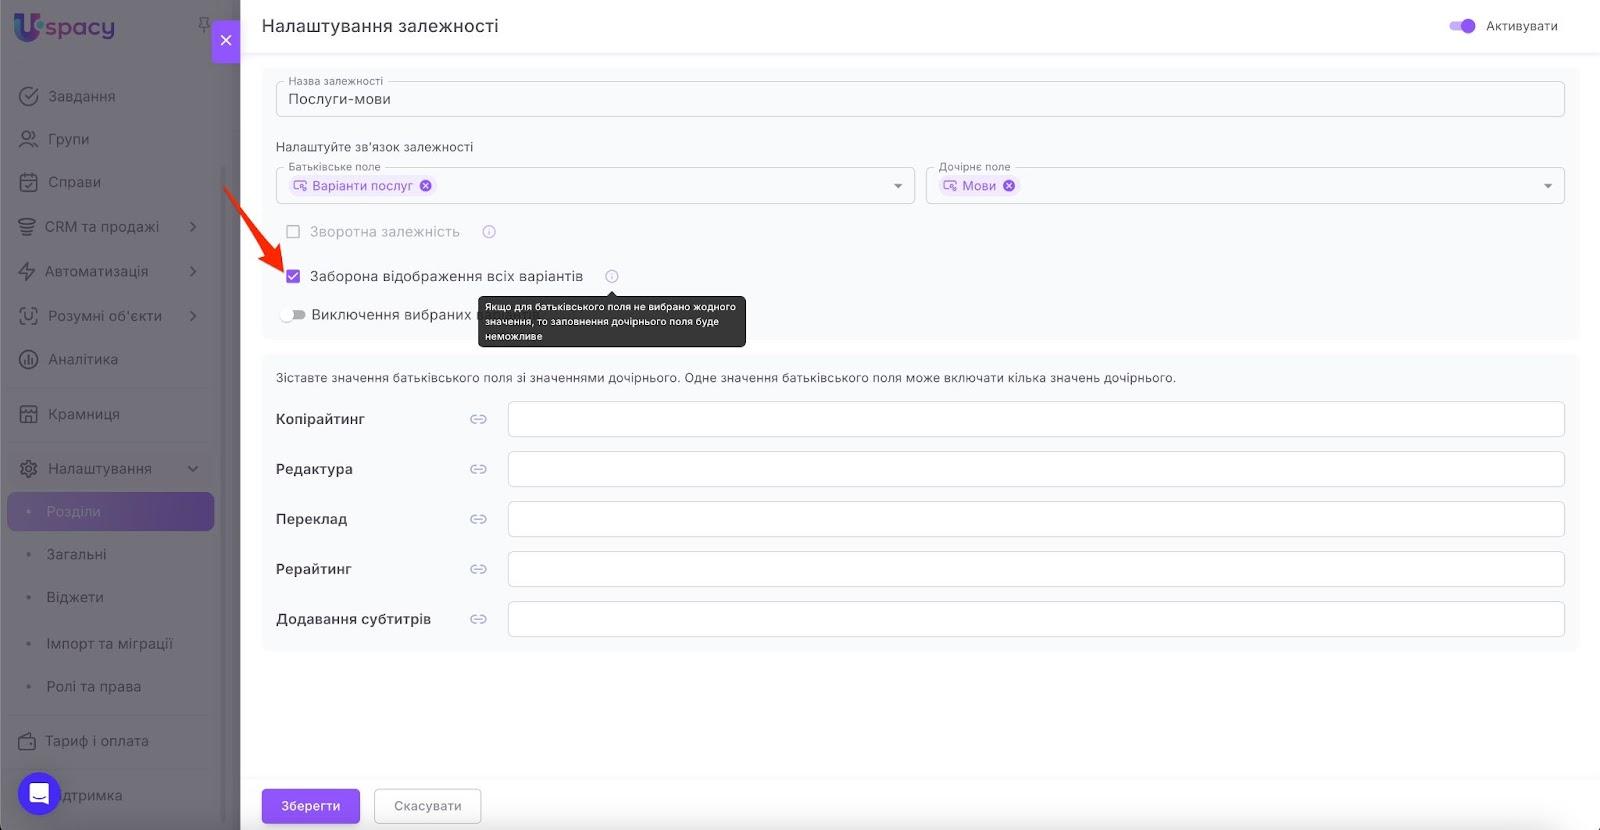Click the Додавання субтитрів values field
Viewport: 1600px width, 830px height.
[x=1036, y=619]
